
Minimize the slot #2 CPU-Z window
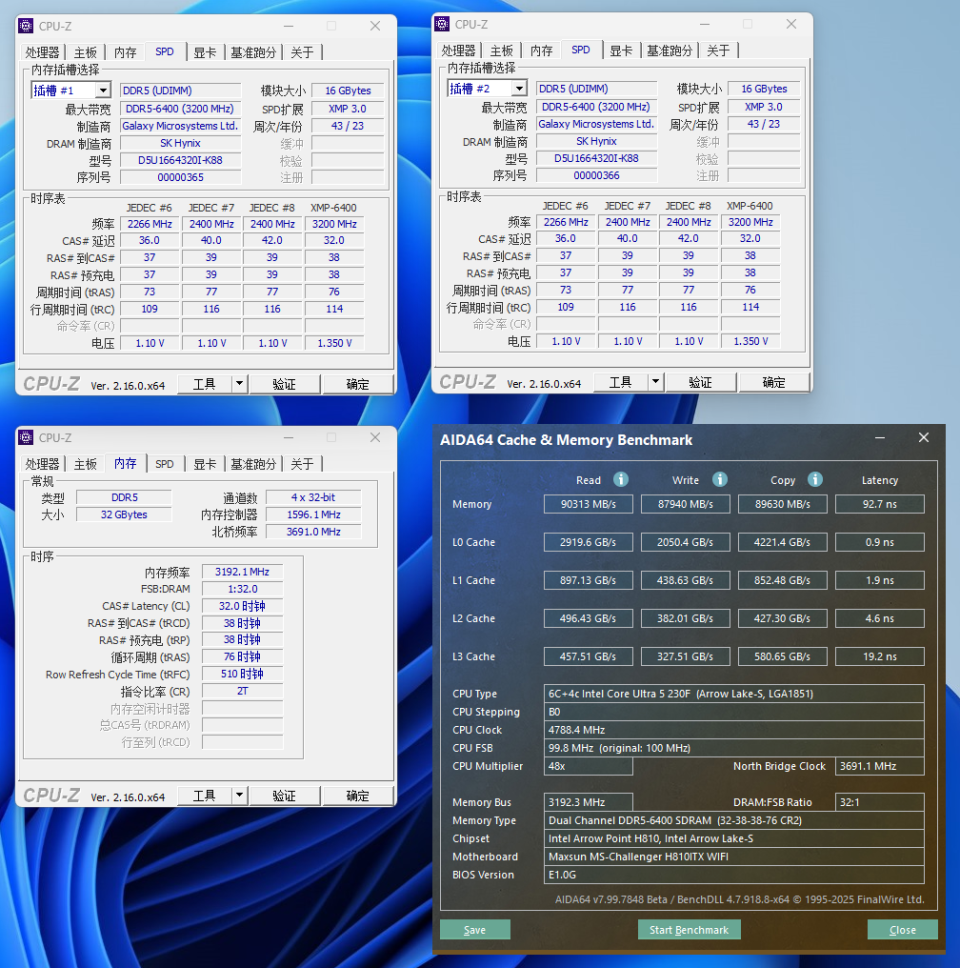coord(704,24)
